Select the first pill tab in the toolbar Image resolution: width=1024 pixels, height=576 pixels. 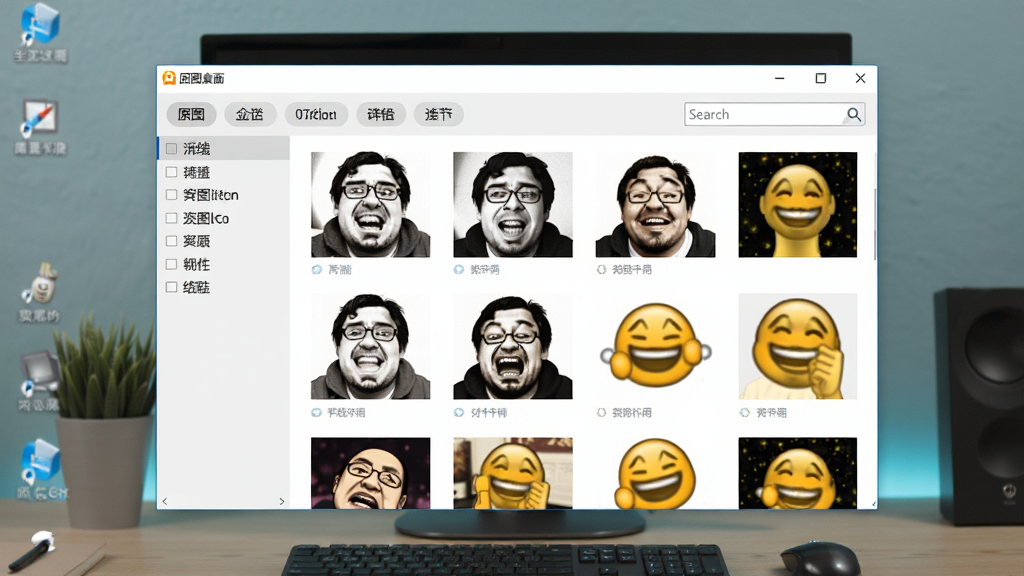pyautogui.click(x=191, y=114)
